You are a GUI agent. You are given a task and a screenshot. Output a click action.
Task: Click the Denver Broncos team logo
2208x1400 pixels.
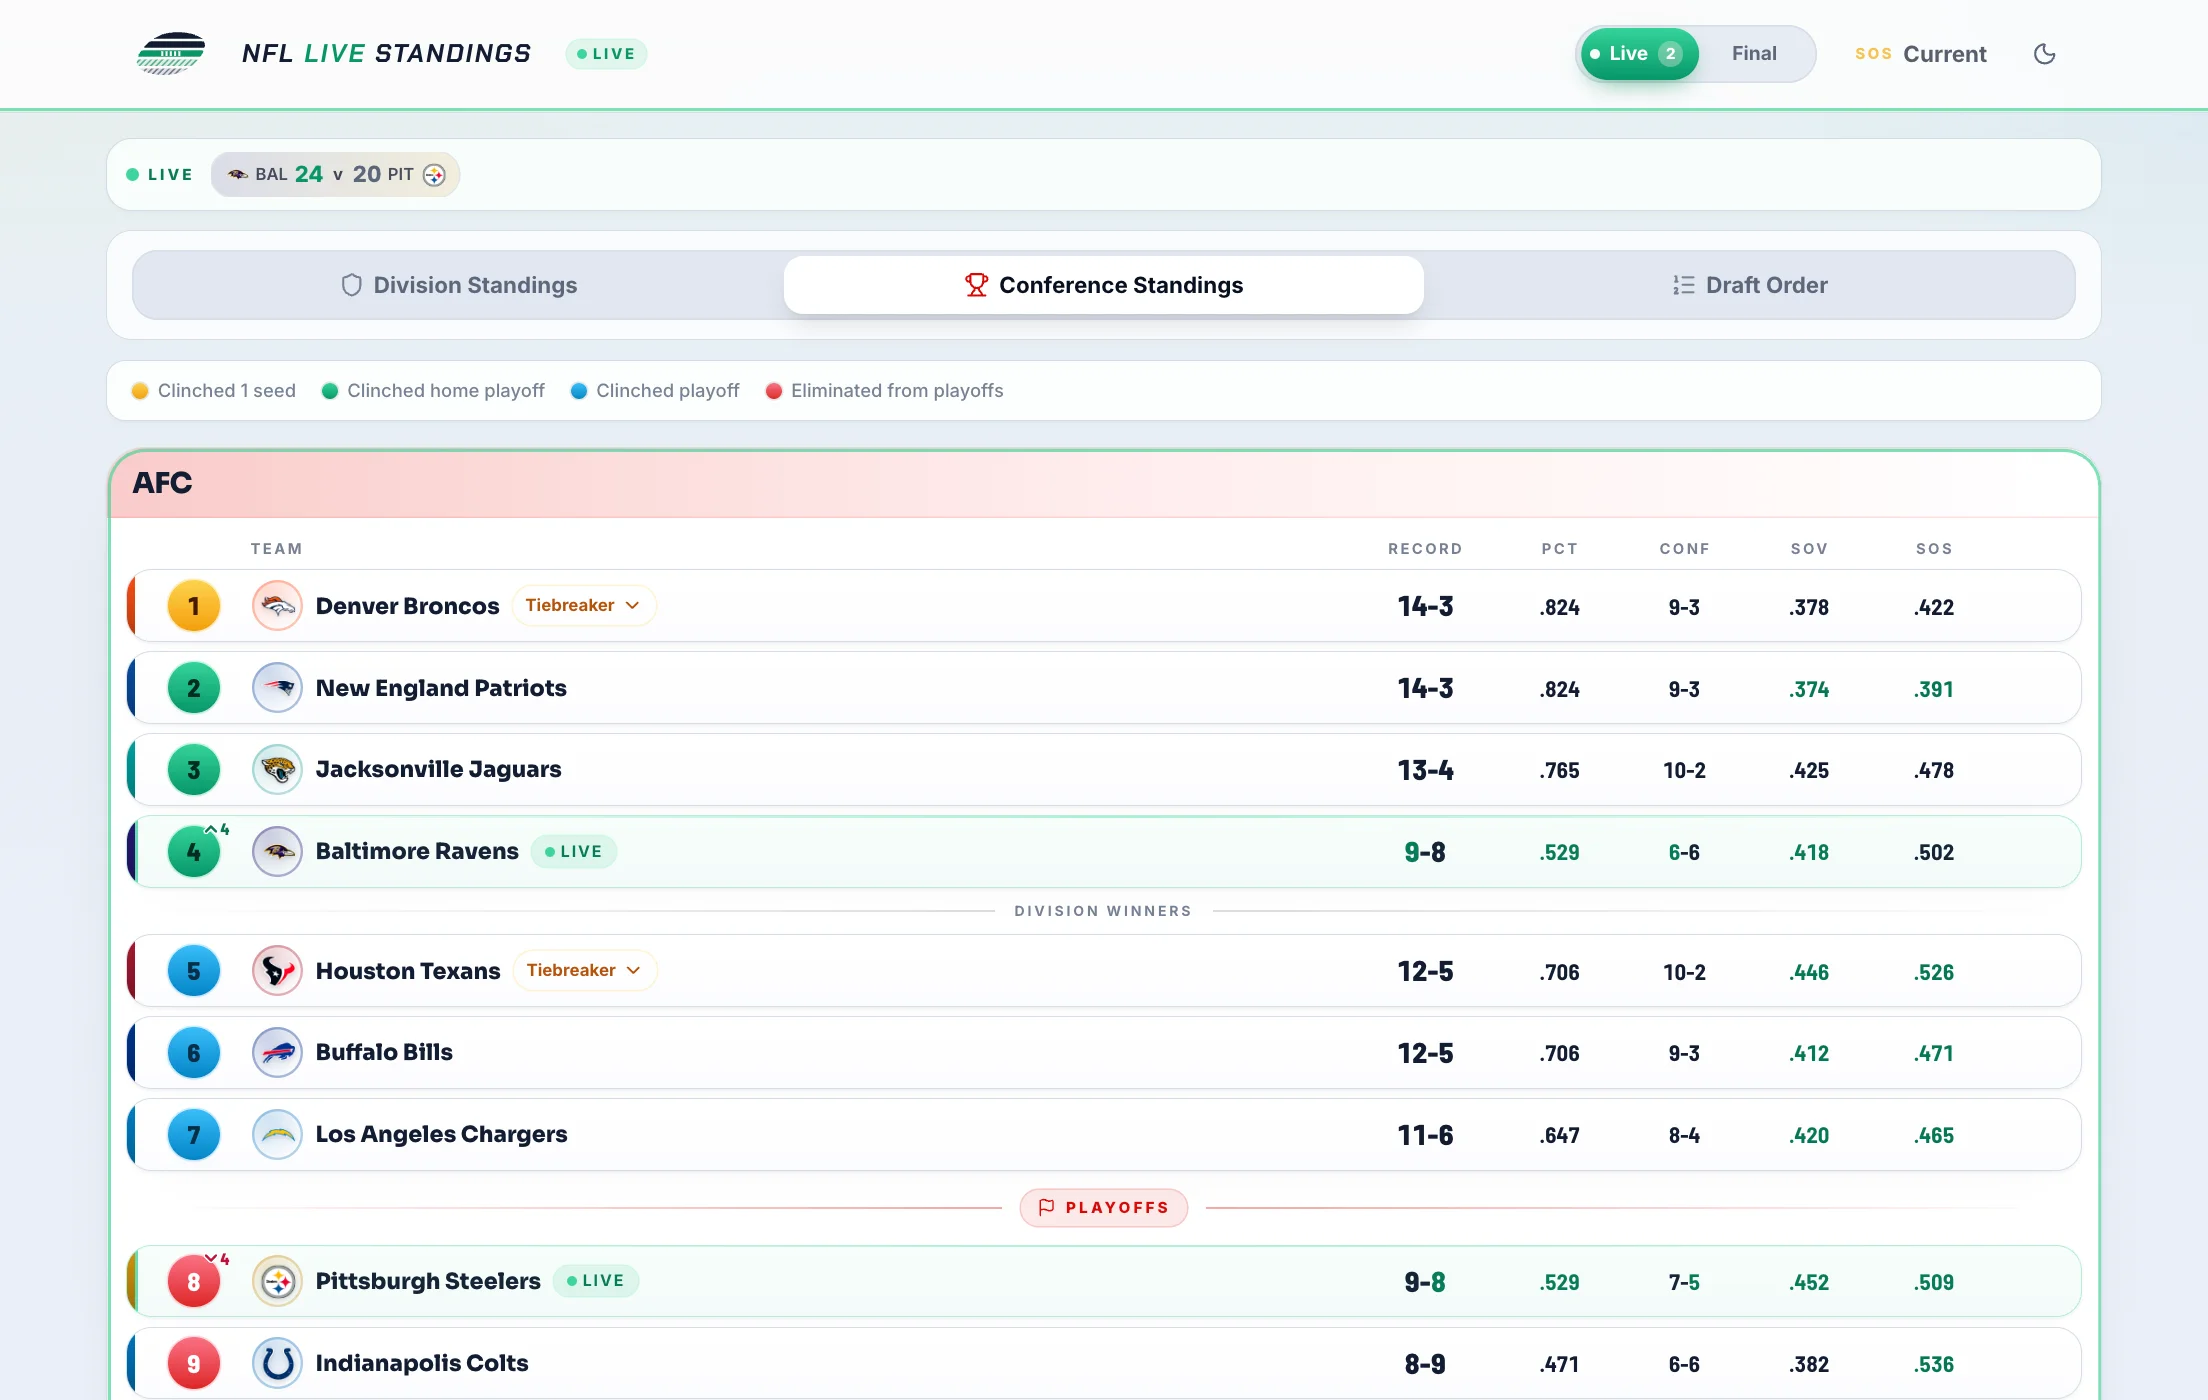click(277, 606)
